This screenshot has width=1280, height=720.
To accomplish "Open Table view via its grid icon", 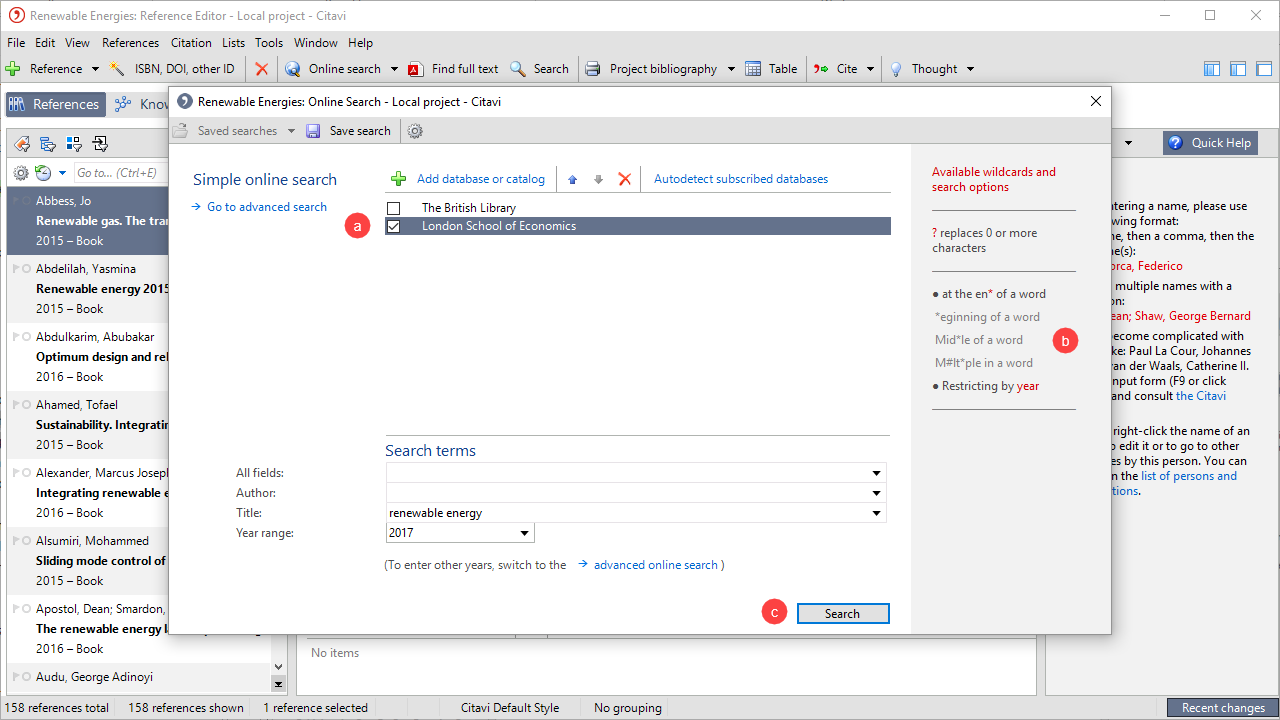I will [753, 69].
